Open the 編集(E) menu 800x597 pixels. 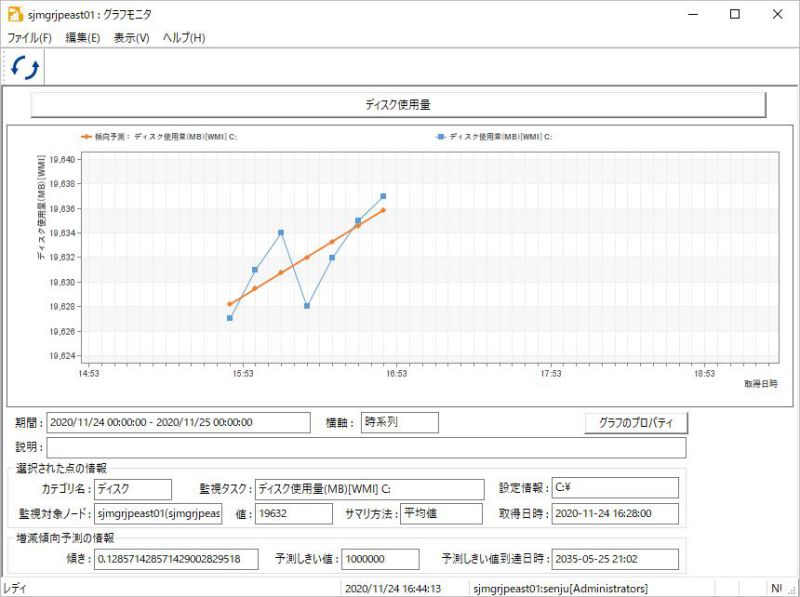[83, 38]
